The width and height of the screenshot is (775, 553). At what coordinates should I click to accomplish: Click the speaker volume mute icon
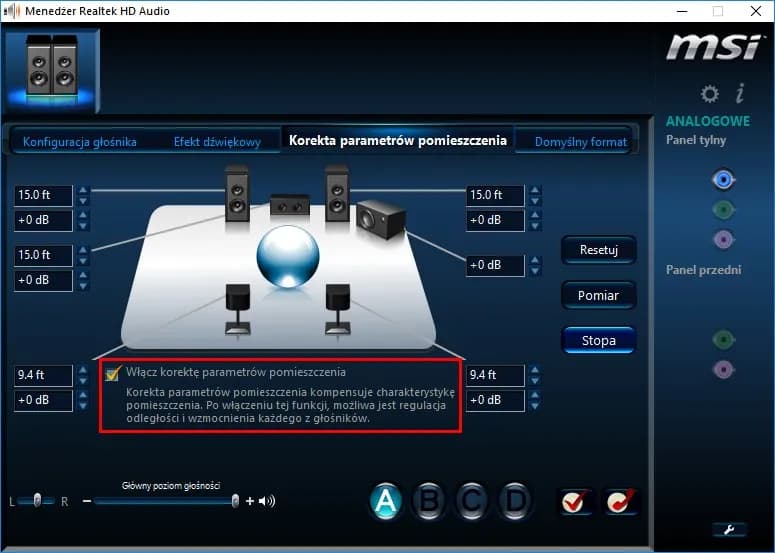click(x=267, y=501)
